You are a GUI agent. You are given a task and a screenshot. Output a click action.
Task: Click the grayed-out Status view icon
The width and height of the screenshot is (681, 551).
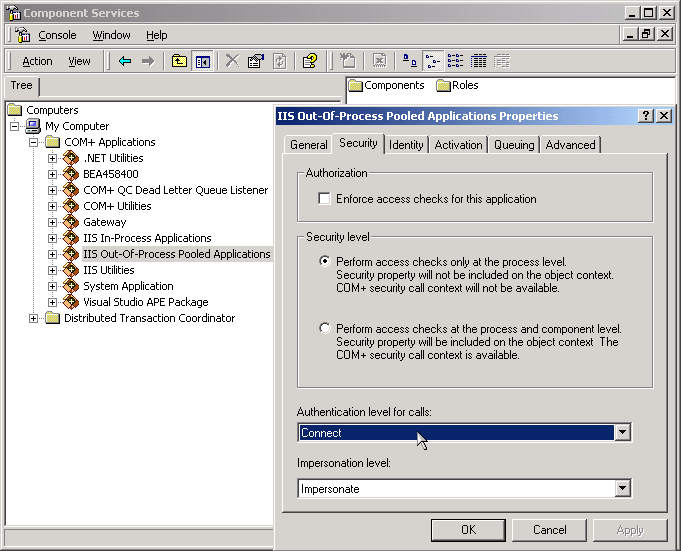(502, 61)
